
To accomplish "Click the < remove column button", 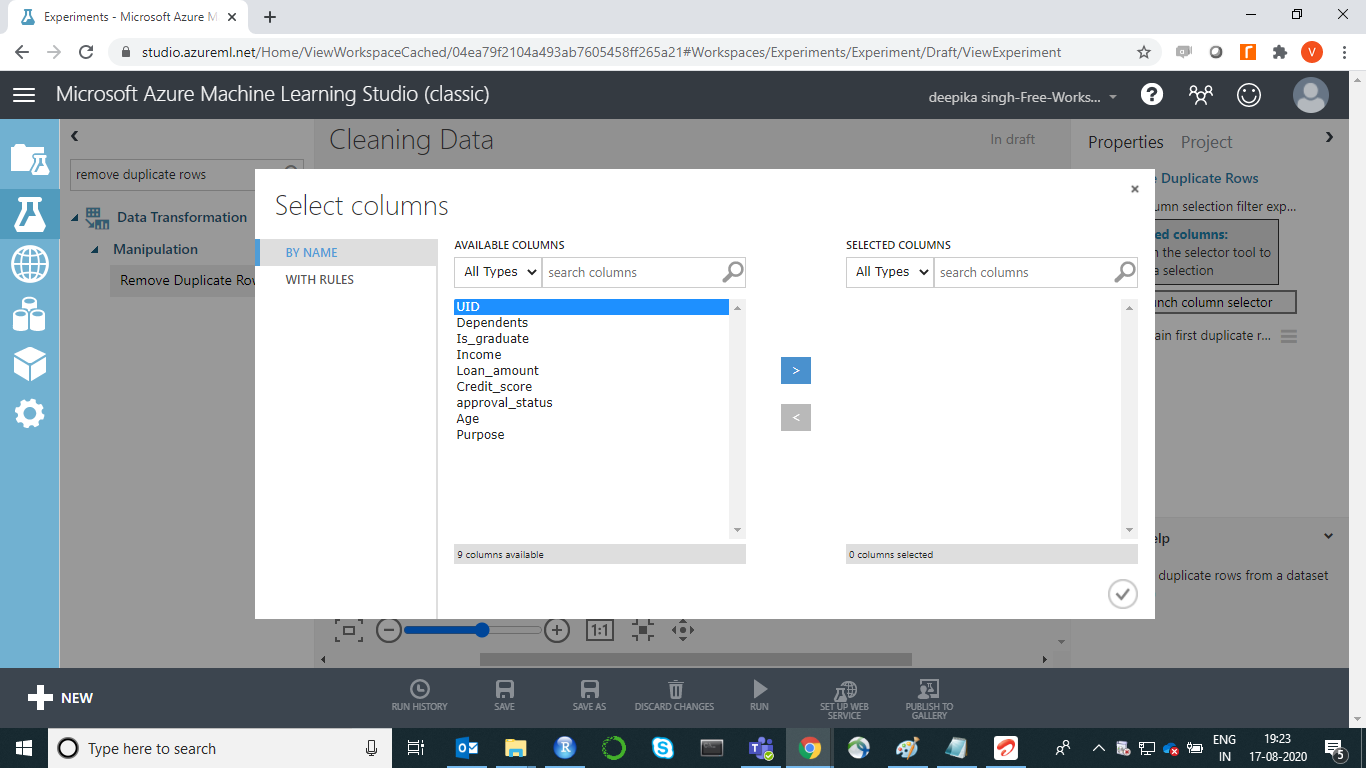I will [x=796, y=417].
